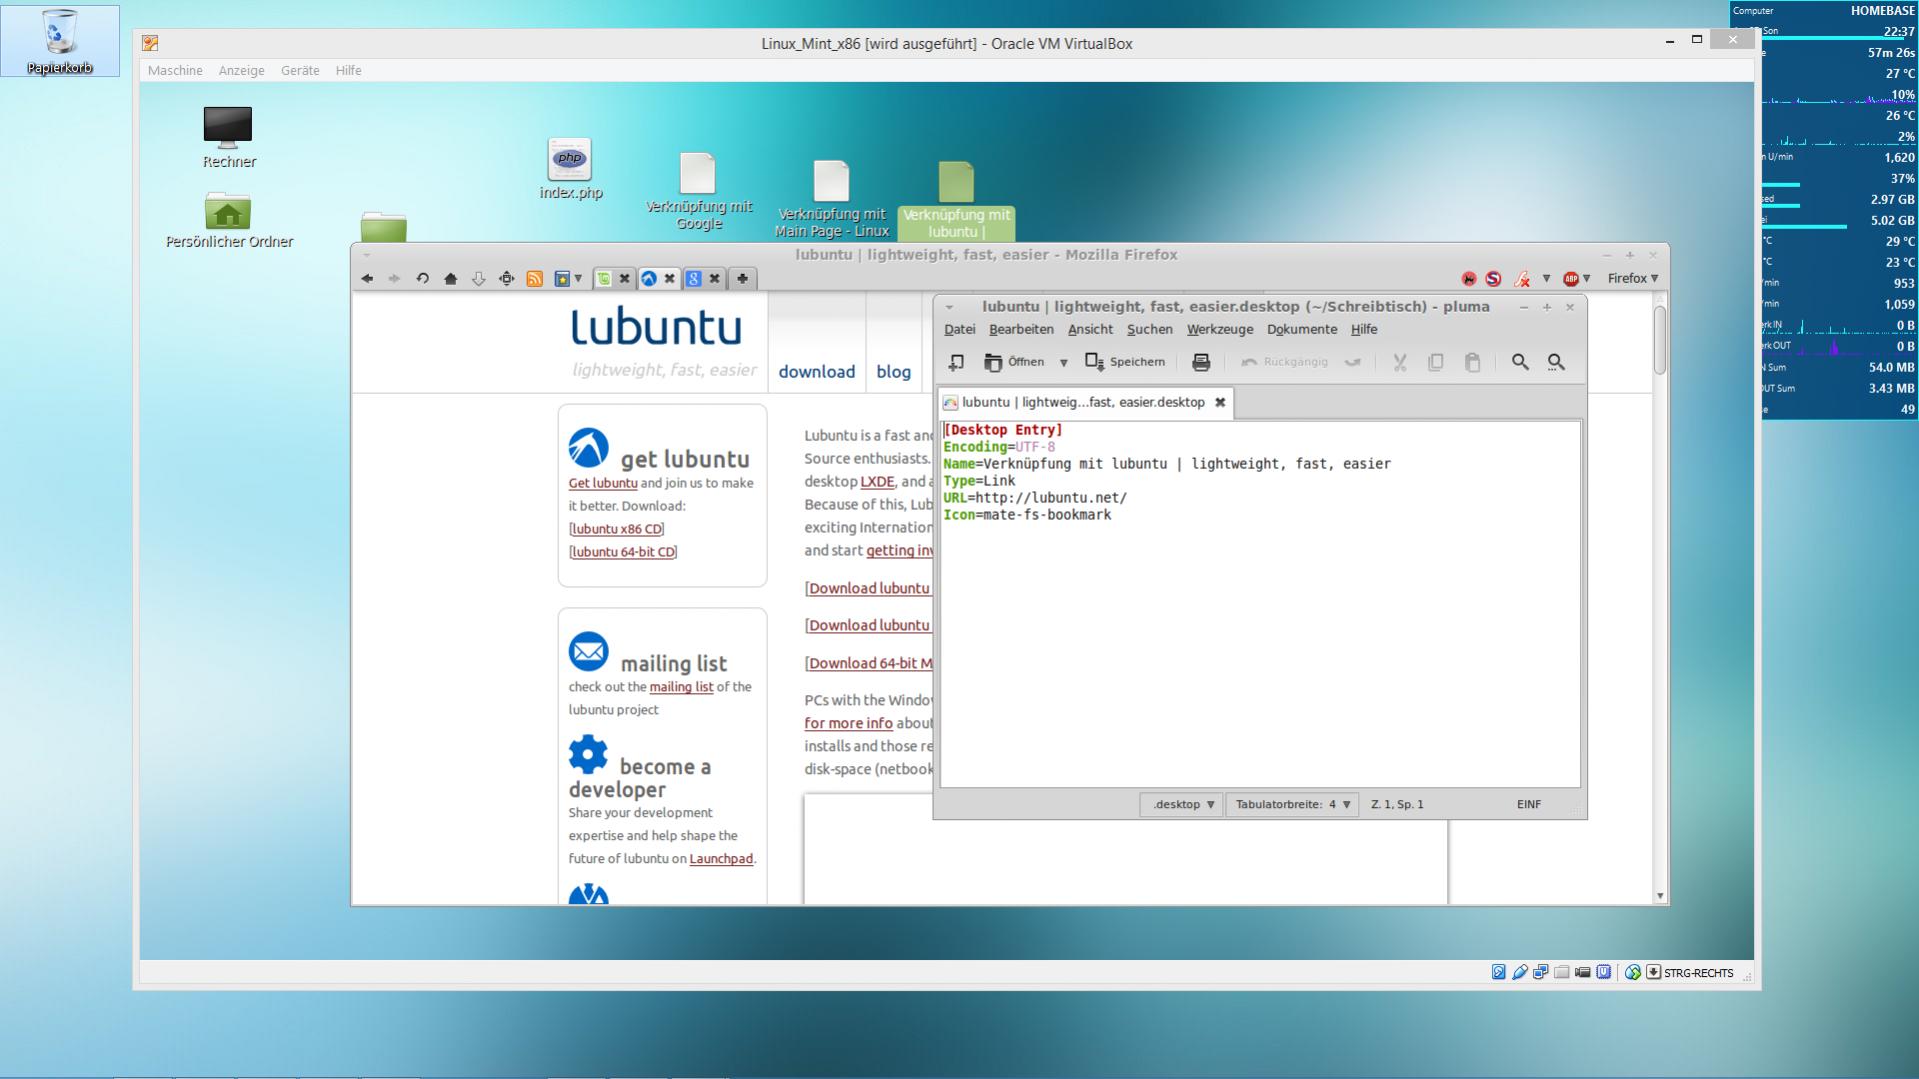
Task: Click the fullscreen arrows icon in Firefox
Action: click(507, 279)
